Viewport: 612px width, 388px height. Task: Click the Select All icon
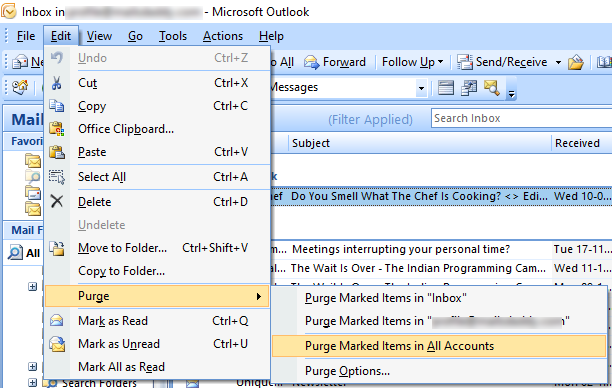57,177
